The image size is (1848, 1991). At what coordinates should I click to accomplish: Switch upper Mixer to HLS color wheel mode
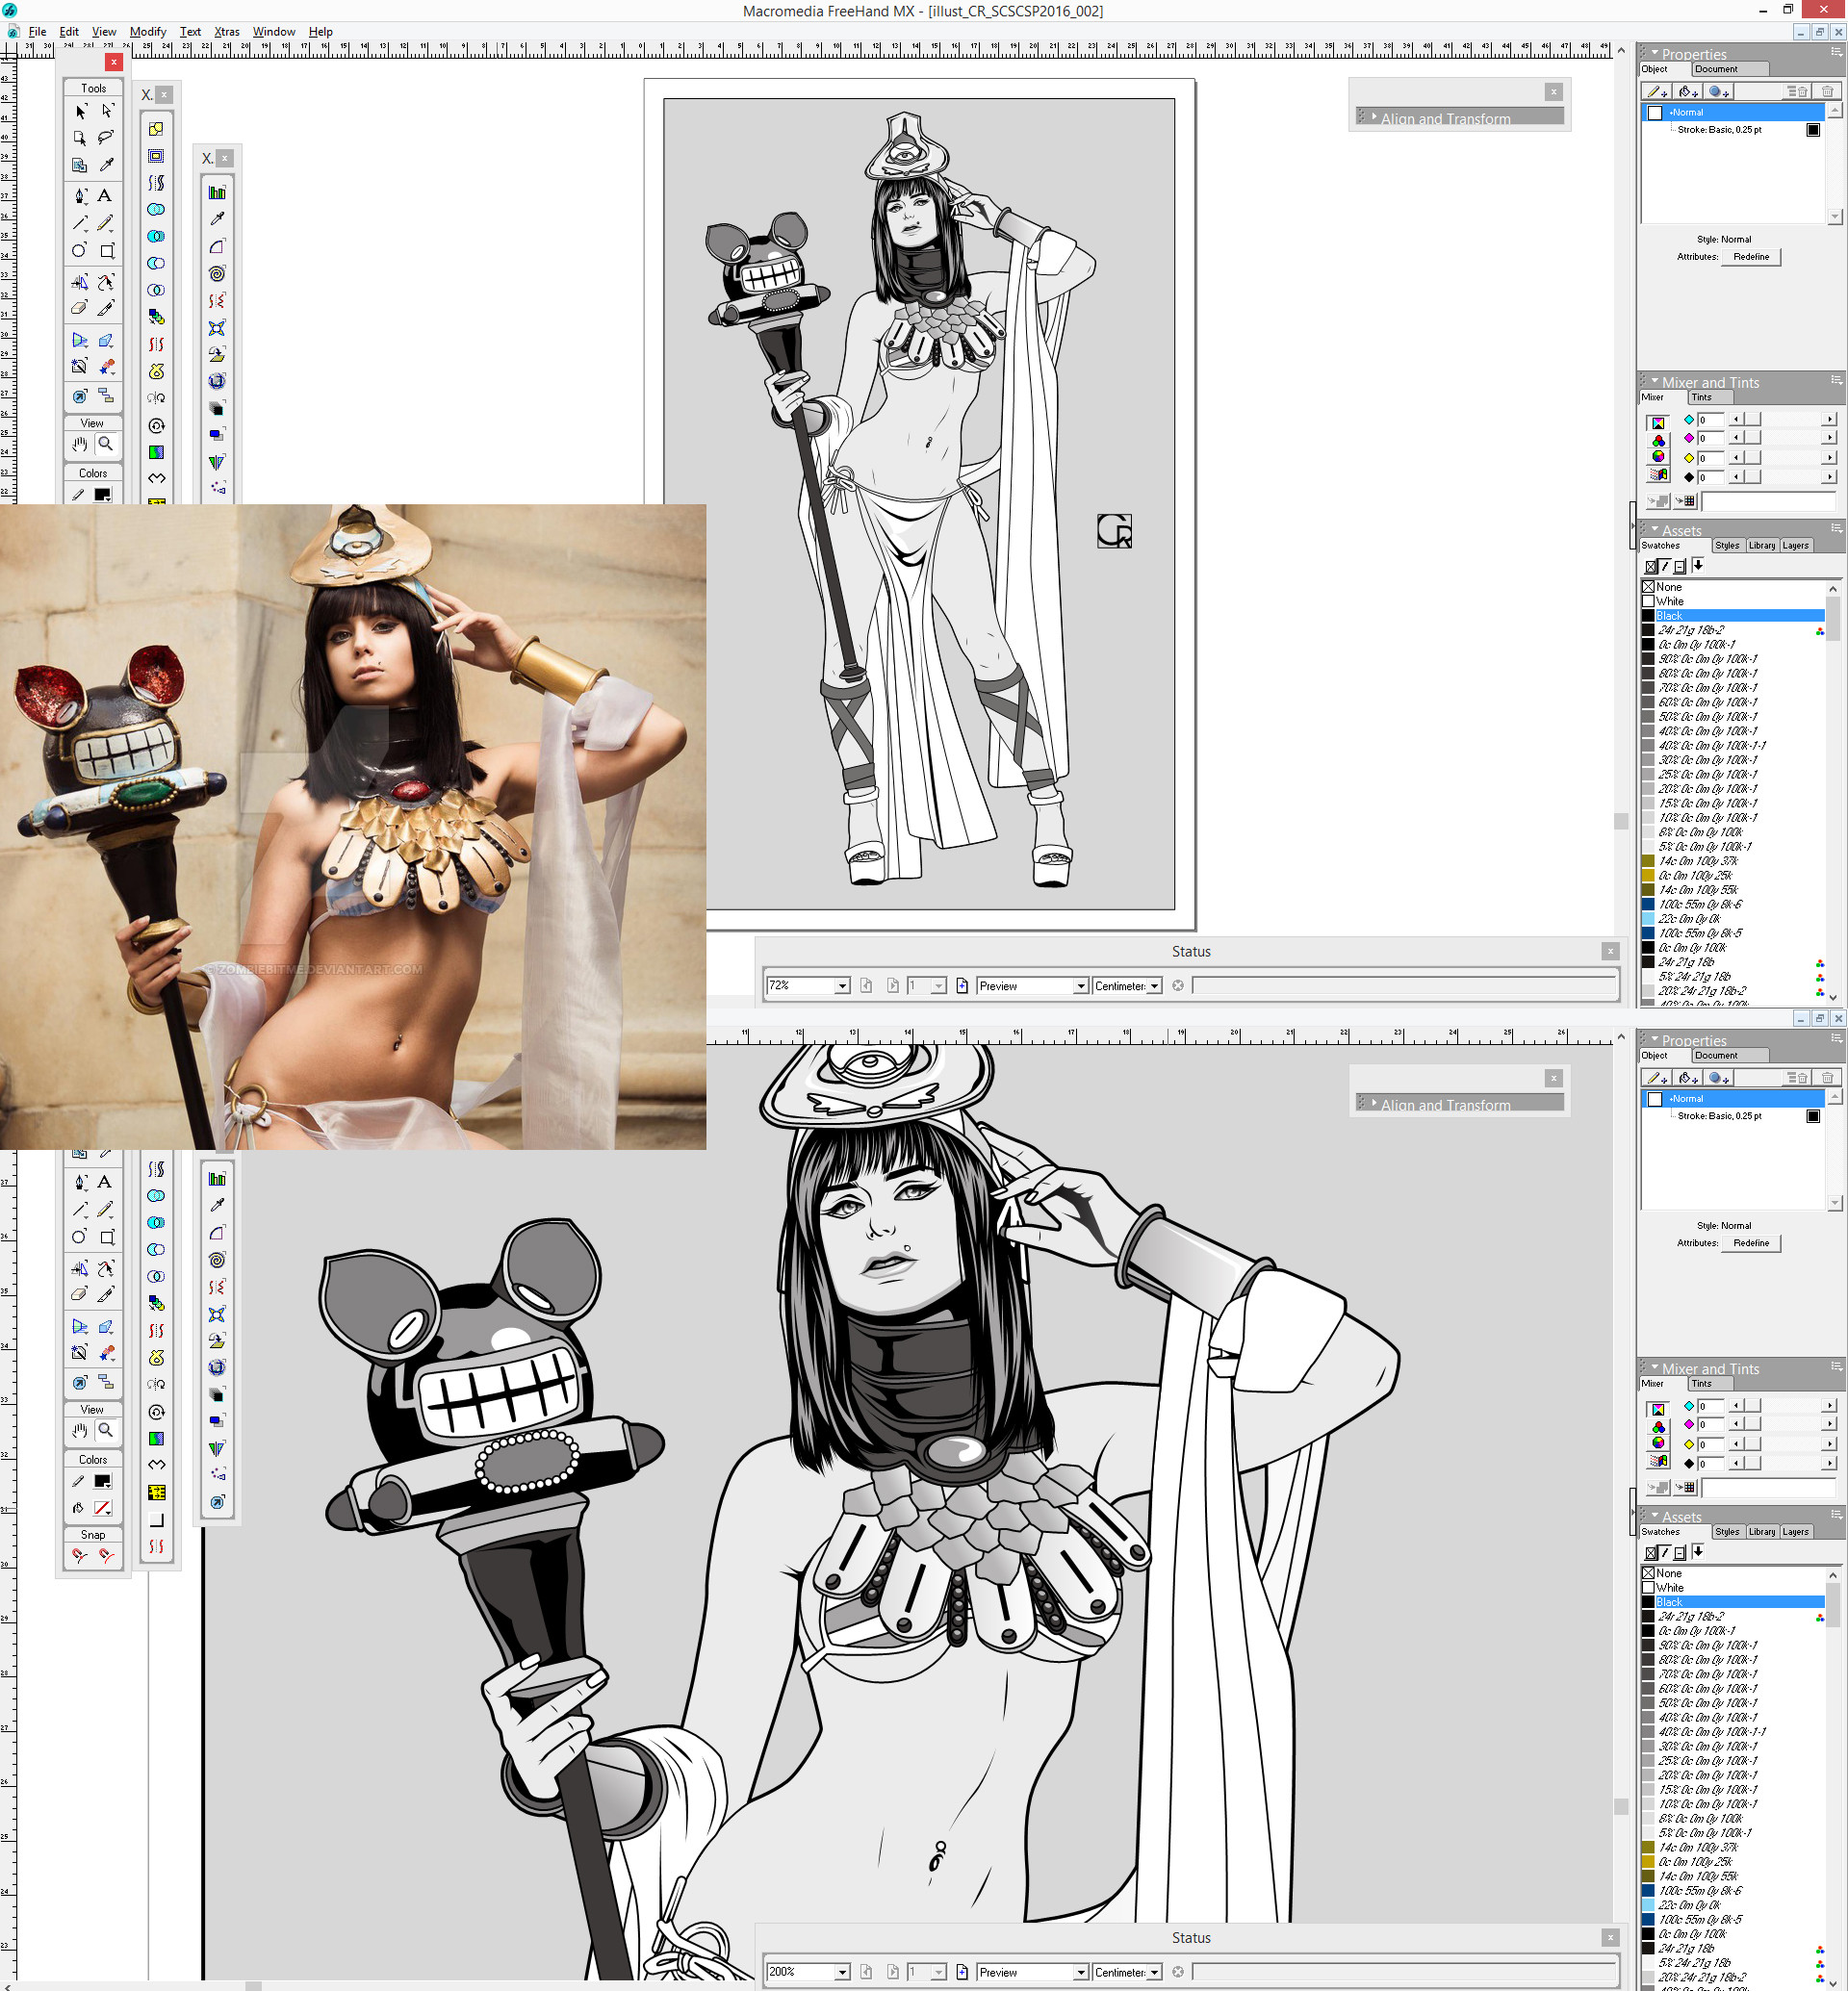(1658, 457)
